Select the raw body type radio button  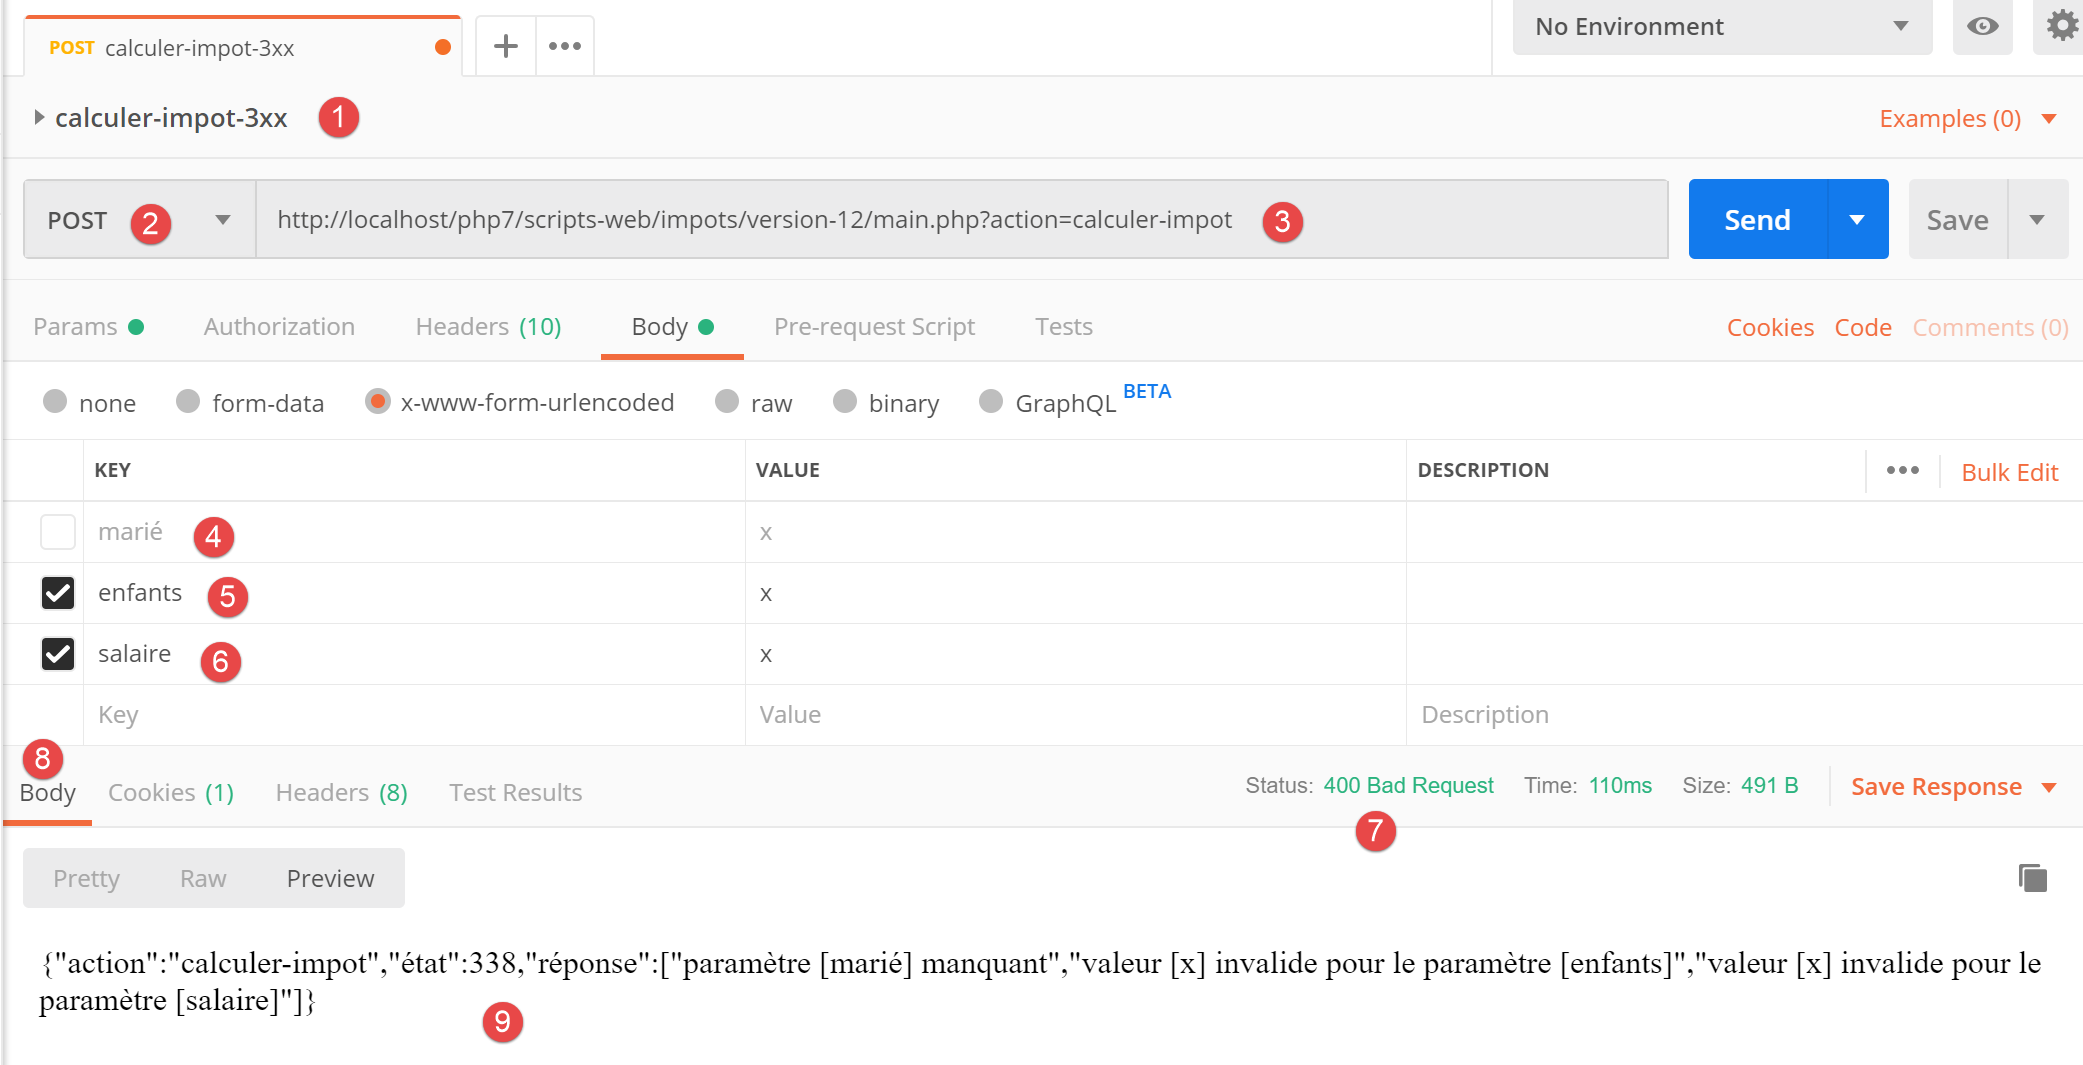pos(727,402)
